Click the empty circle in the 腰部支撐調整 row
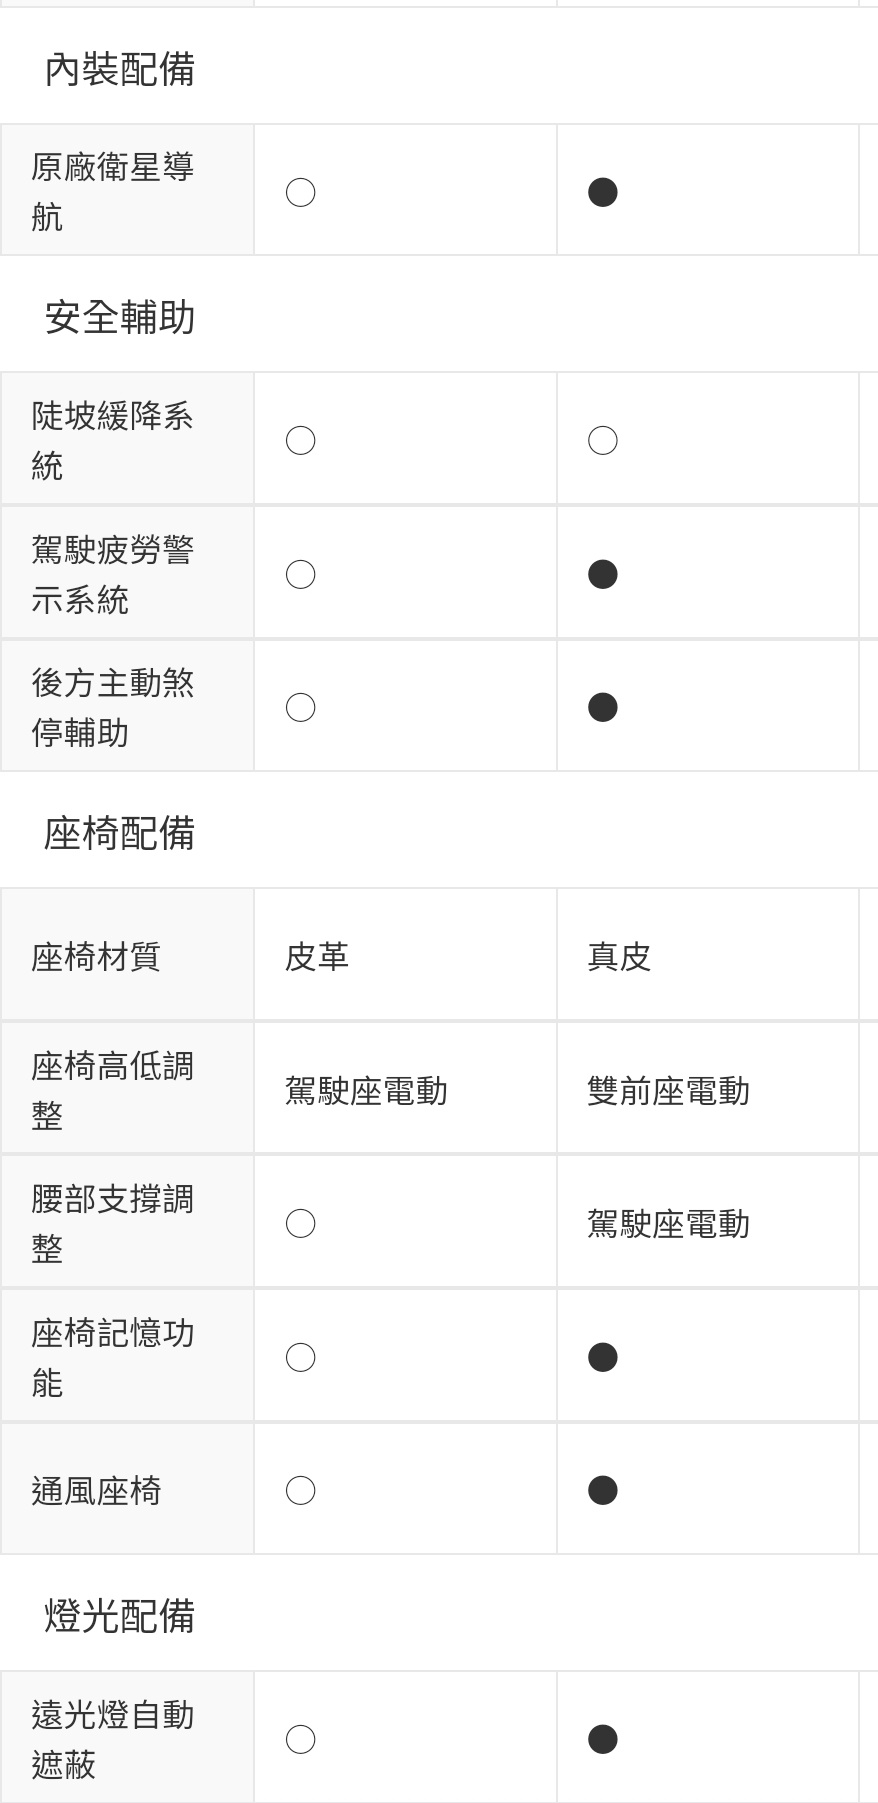This screenshot has height=1803, width=878. 300,1224
